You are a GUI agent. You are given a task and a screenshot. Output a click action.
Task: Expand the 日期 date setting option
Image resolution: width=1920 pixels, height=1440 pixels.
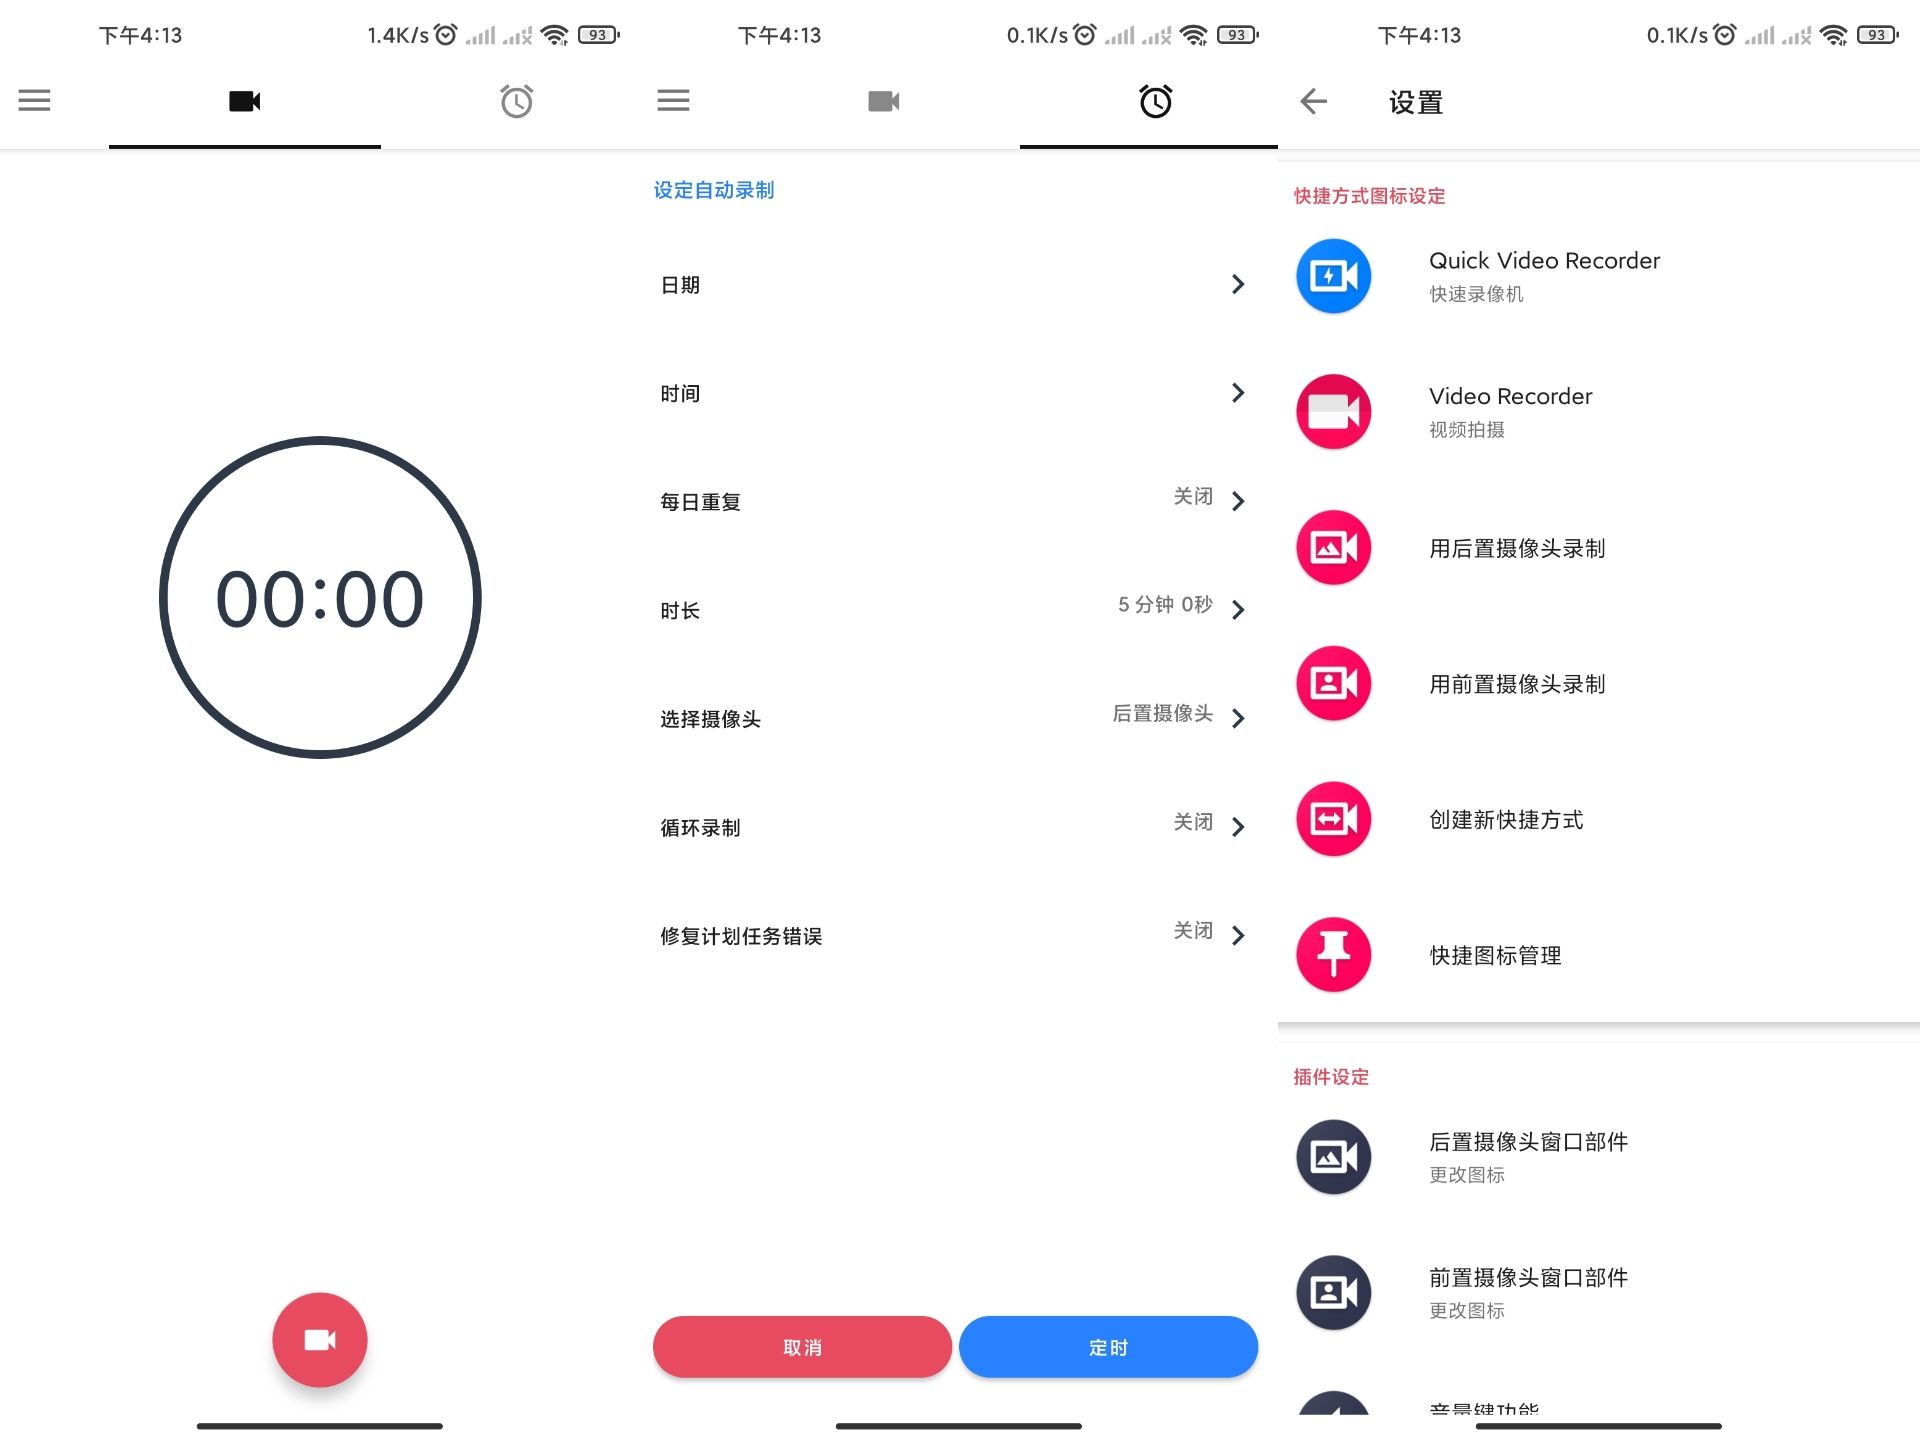955,286
